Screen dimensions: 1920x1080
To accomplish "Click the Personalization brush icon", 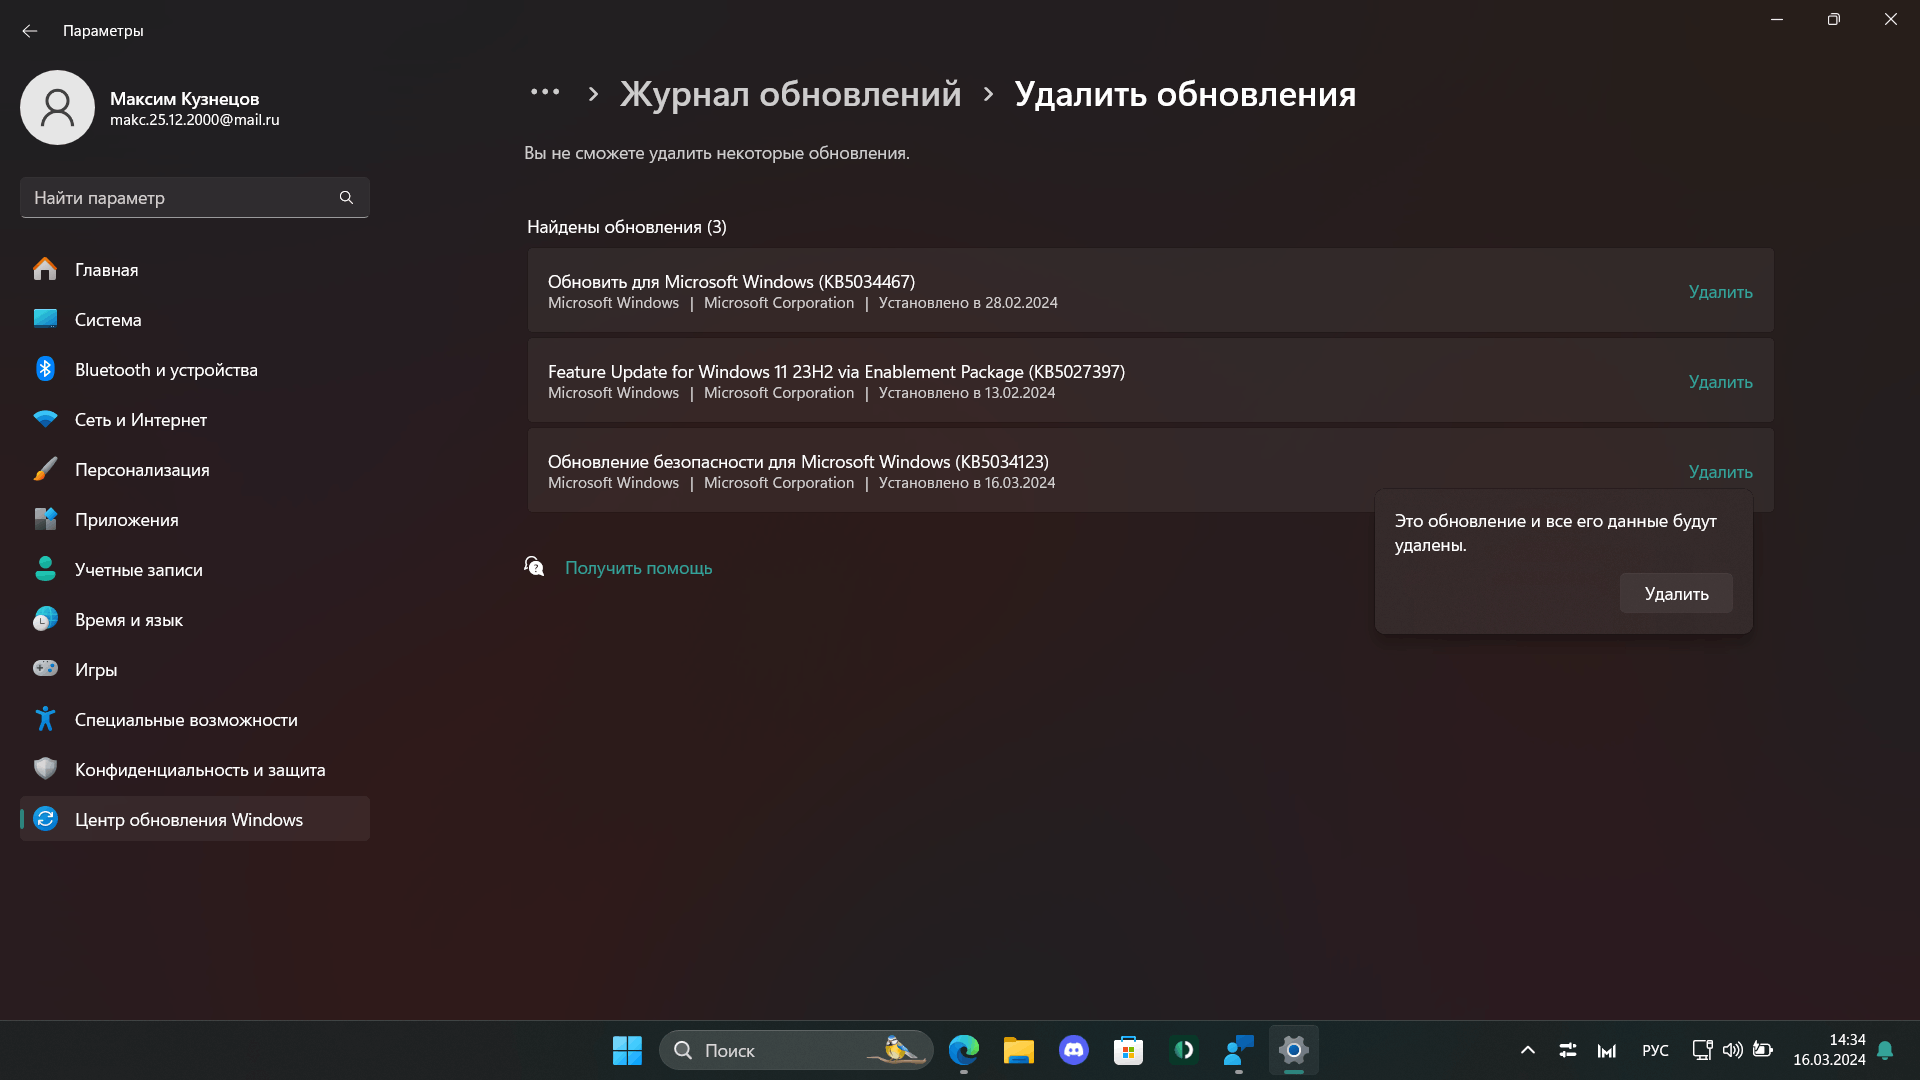I will pos(45,469).
